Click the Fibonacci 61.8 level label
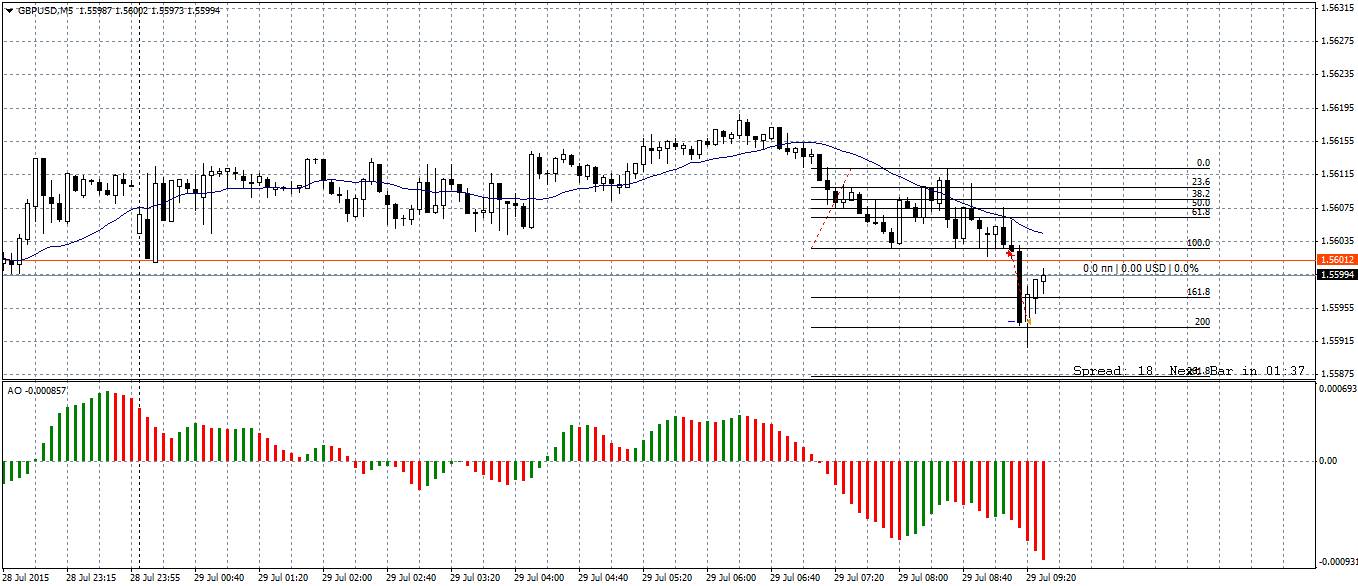The width and height of the screenshot is (1358, 586). coord(1201,212)
